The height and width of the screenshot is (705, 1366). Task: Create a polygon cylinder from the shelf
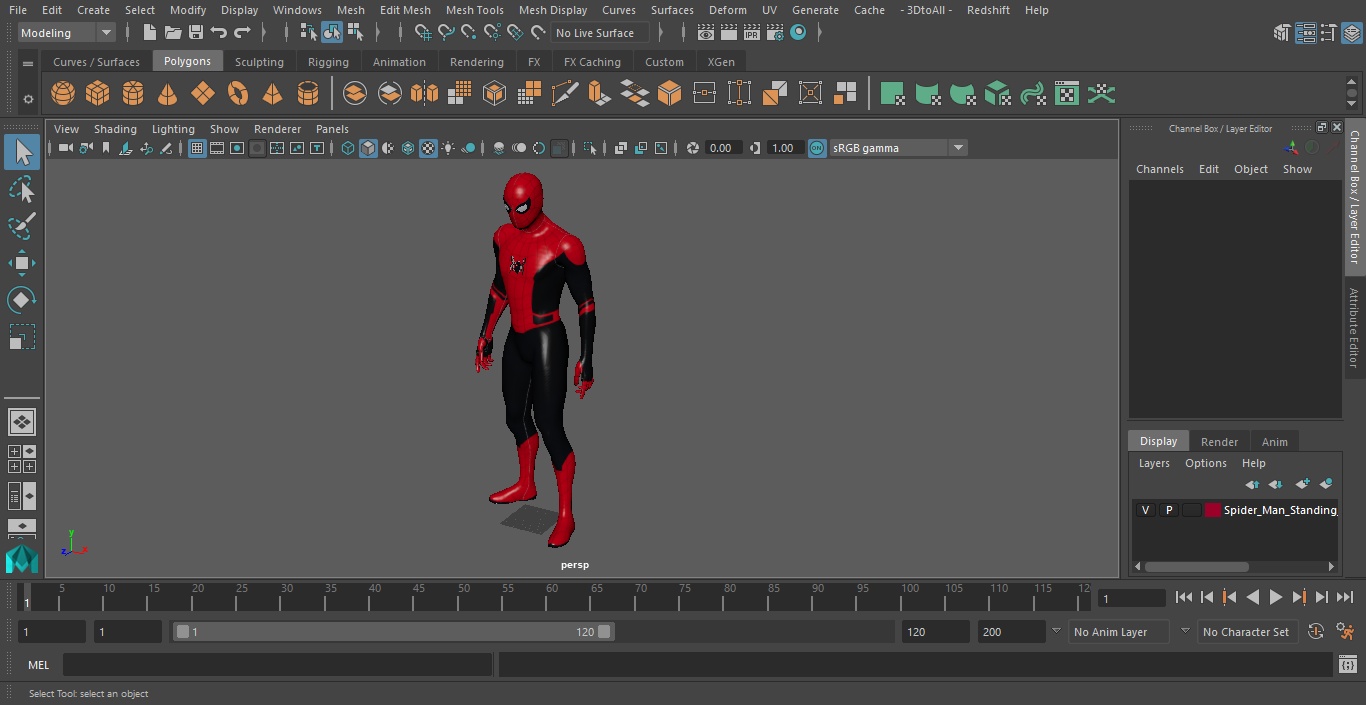133,94
